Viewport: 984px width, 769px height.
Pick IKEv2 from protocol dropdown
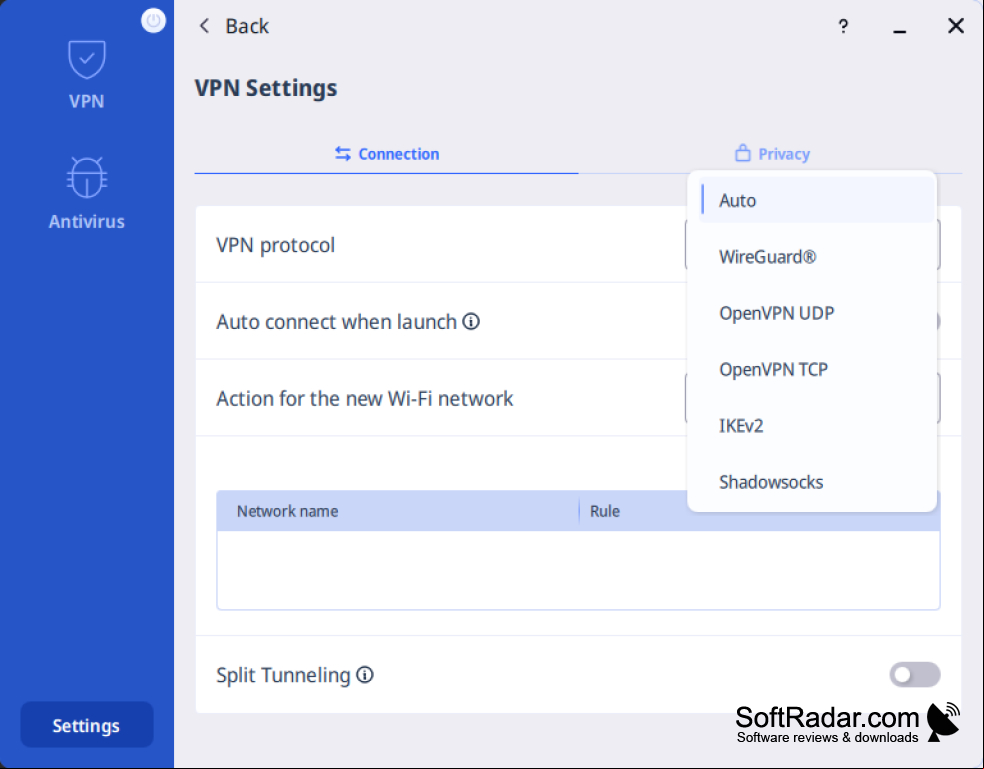[817, 426]
